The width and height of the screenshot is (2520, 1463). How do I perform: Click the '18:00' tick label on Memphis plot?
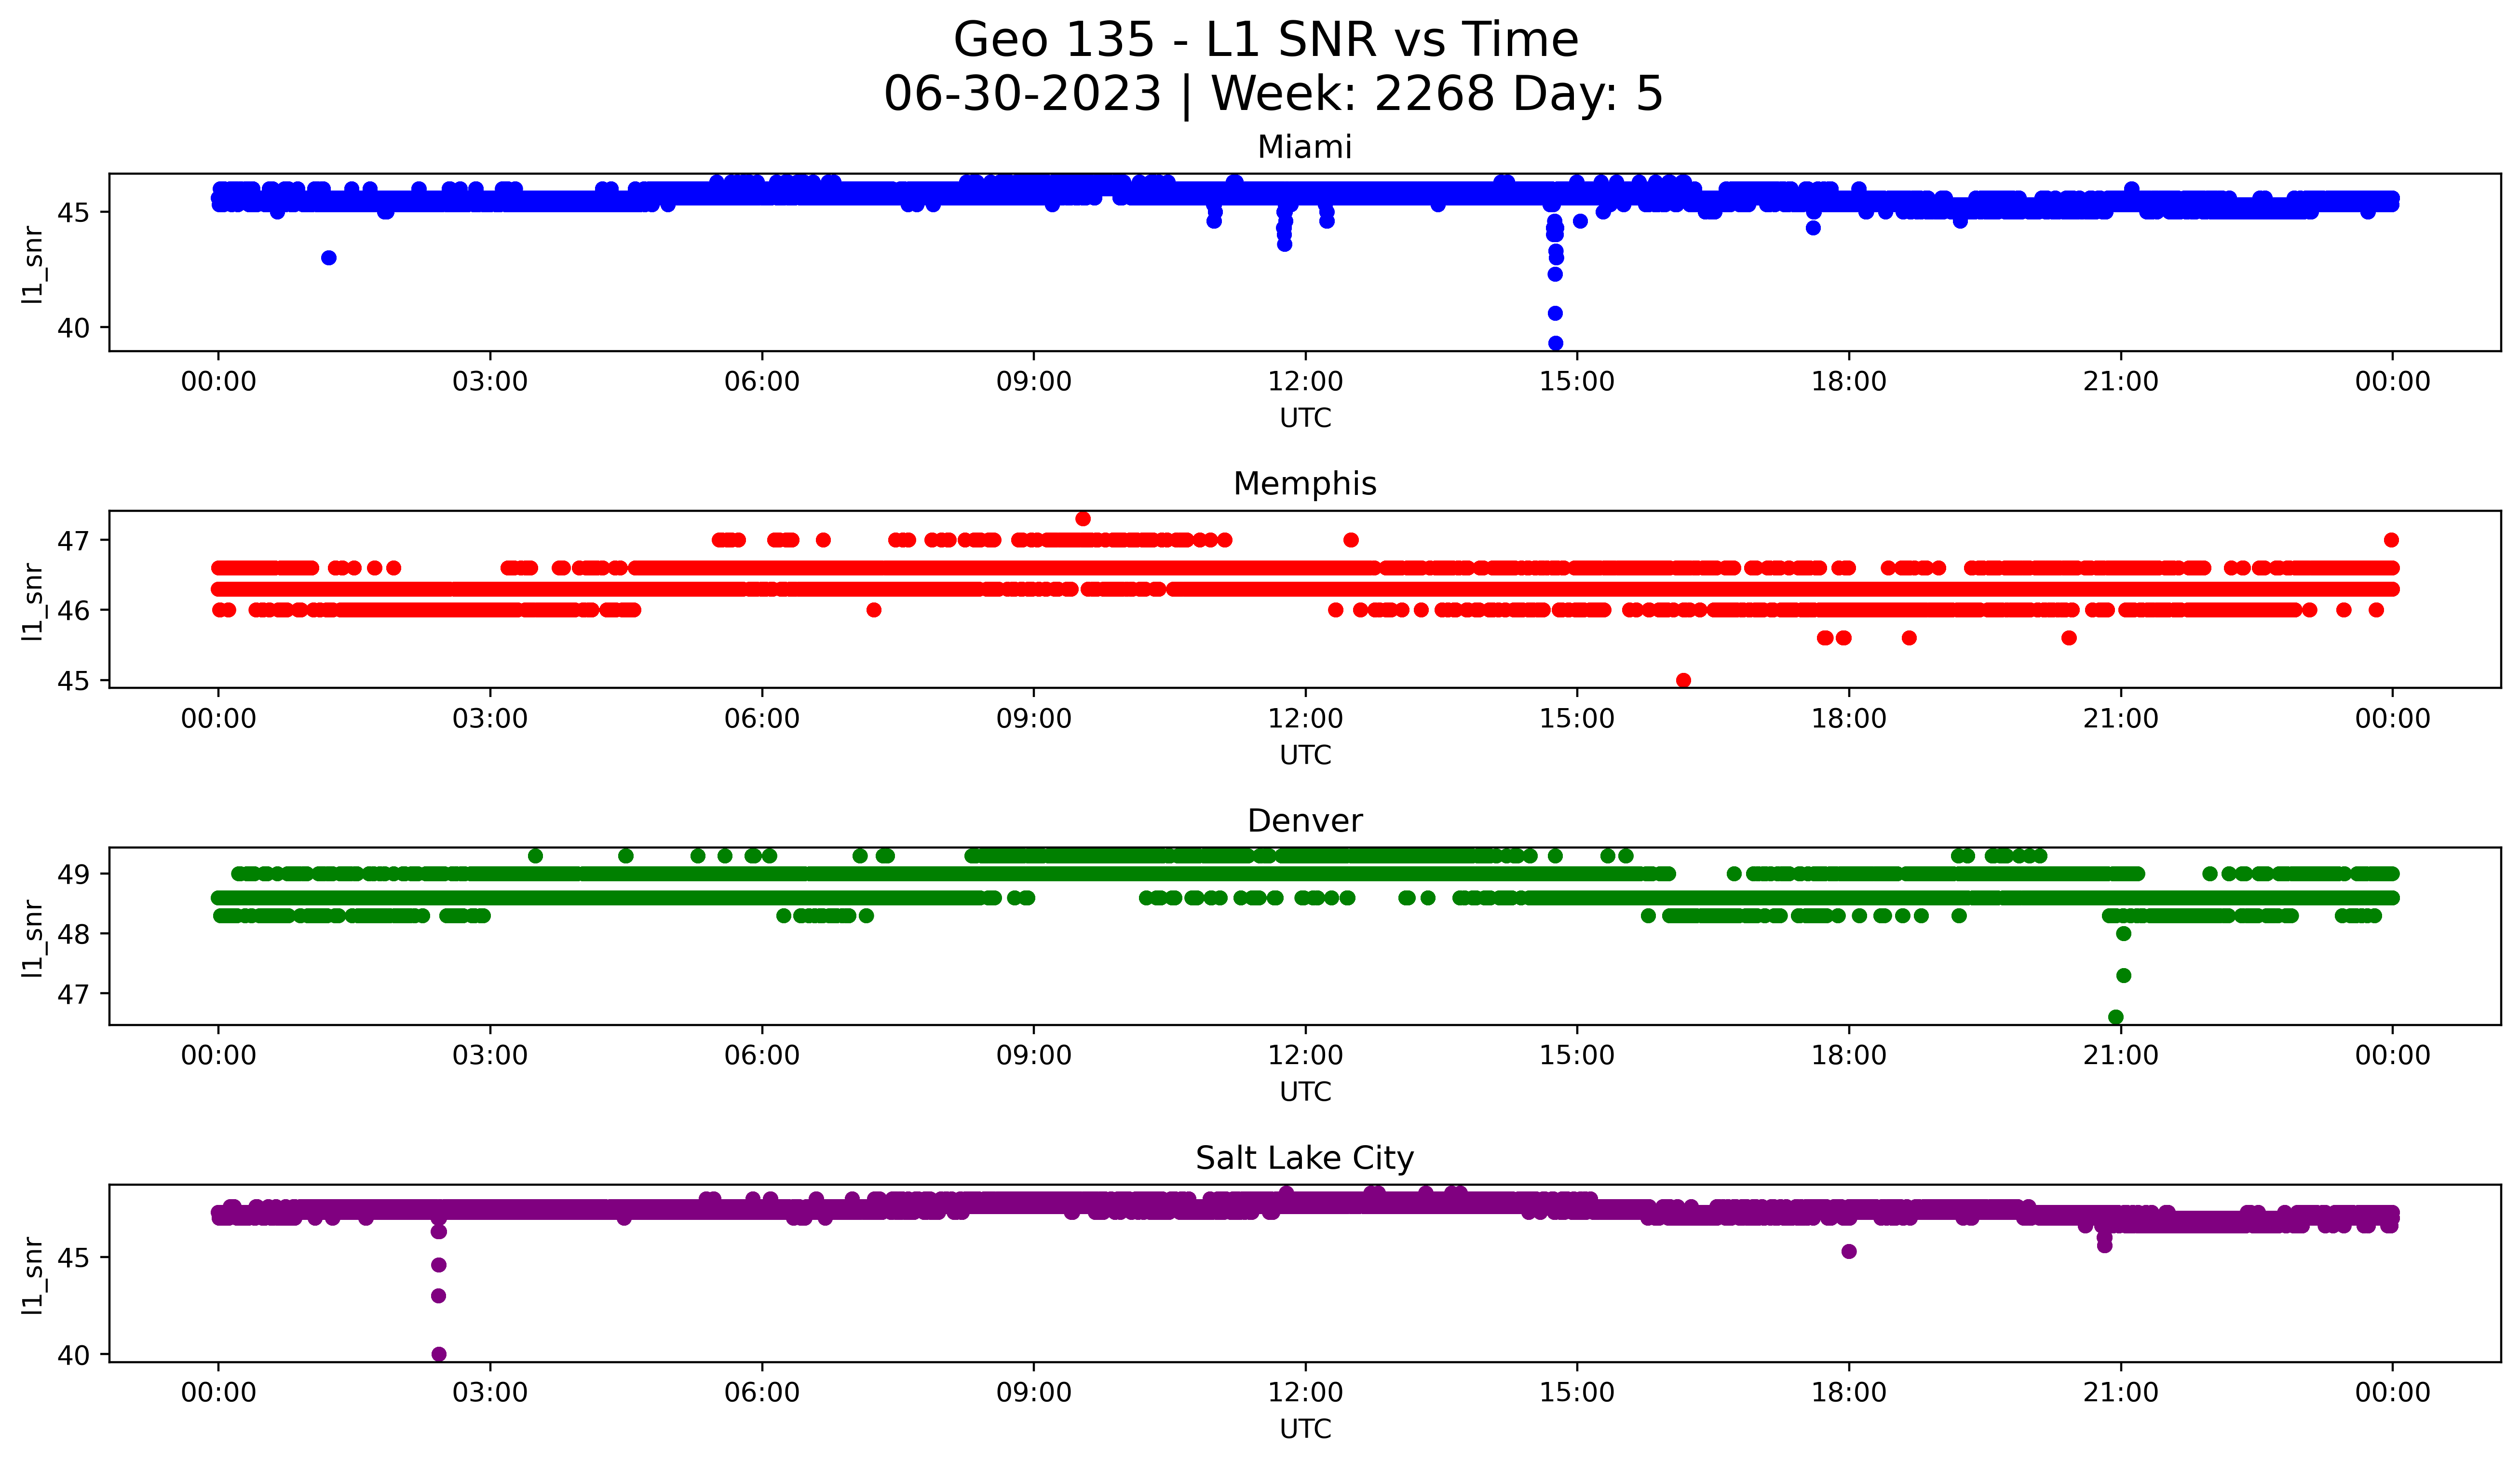point(1849,719)
